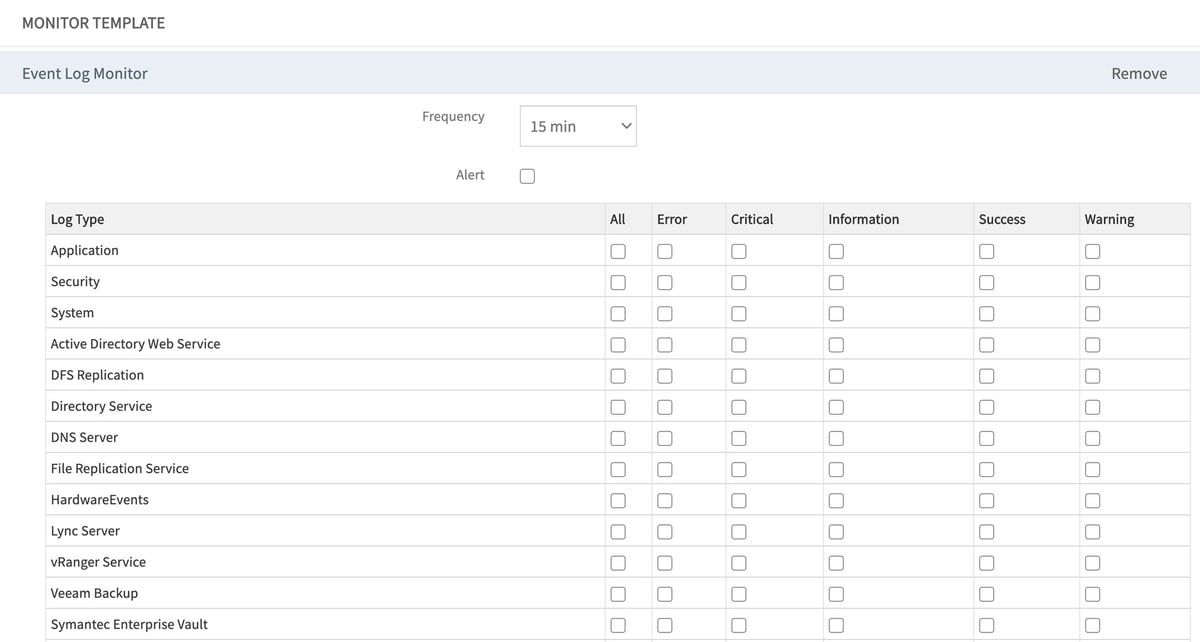Check Warning for Security log
The height and width of the screenshot is (642, 1200).
click(1093, 282)
